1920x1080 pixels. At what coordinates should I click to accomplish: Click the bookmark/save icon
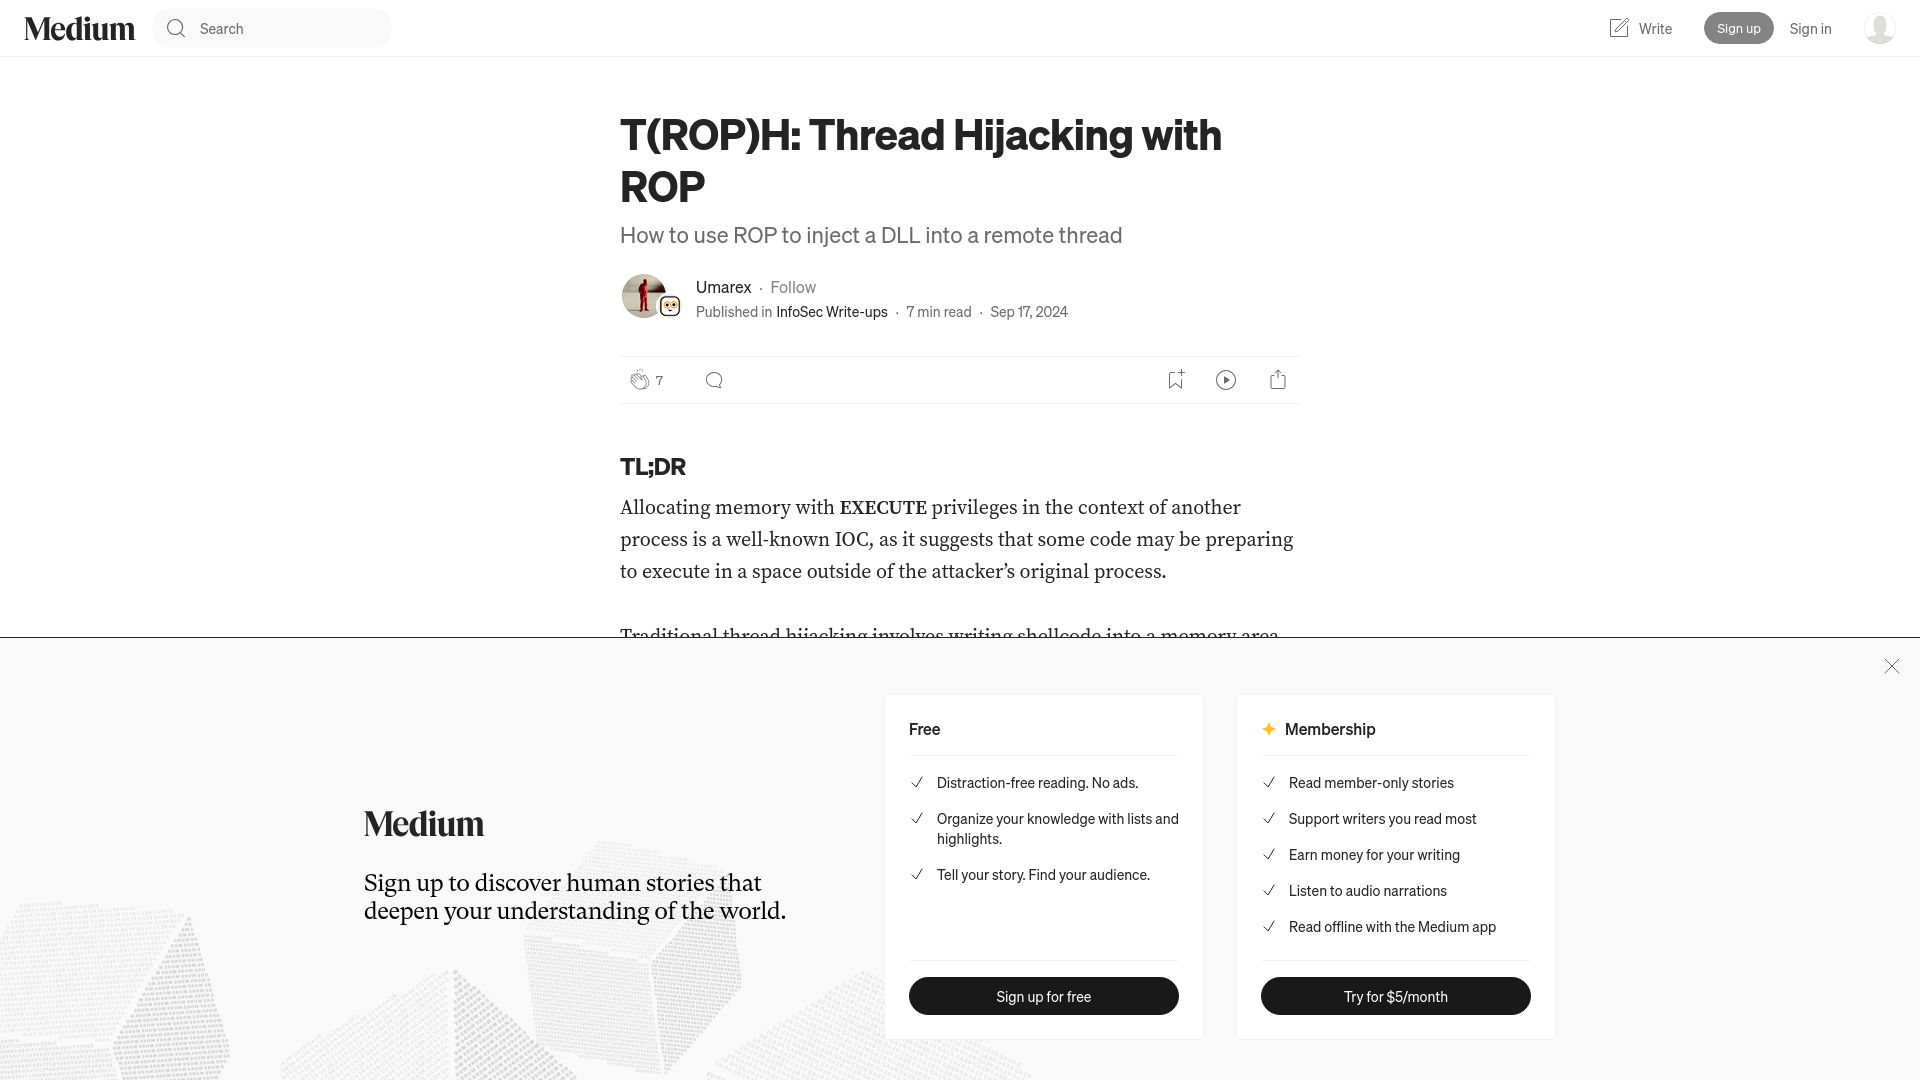(x=1175, y=380)
